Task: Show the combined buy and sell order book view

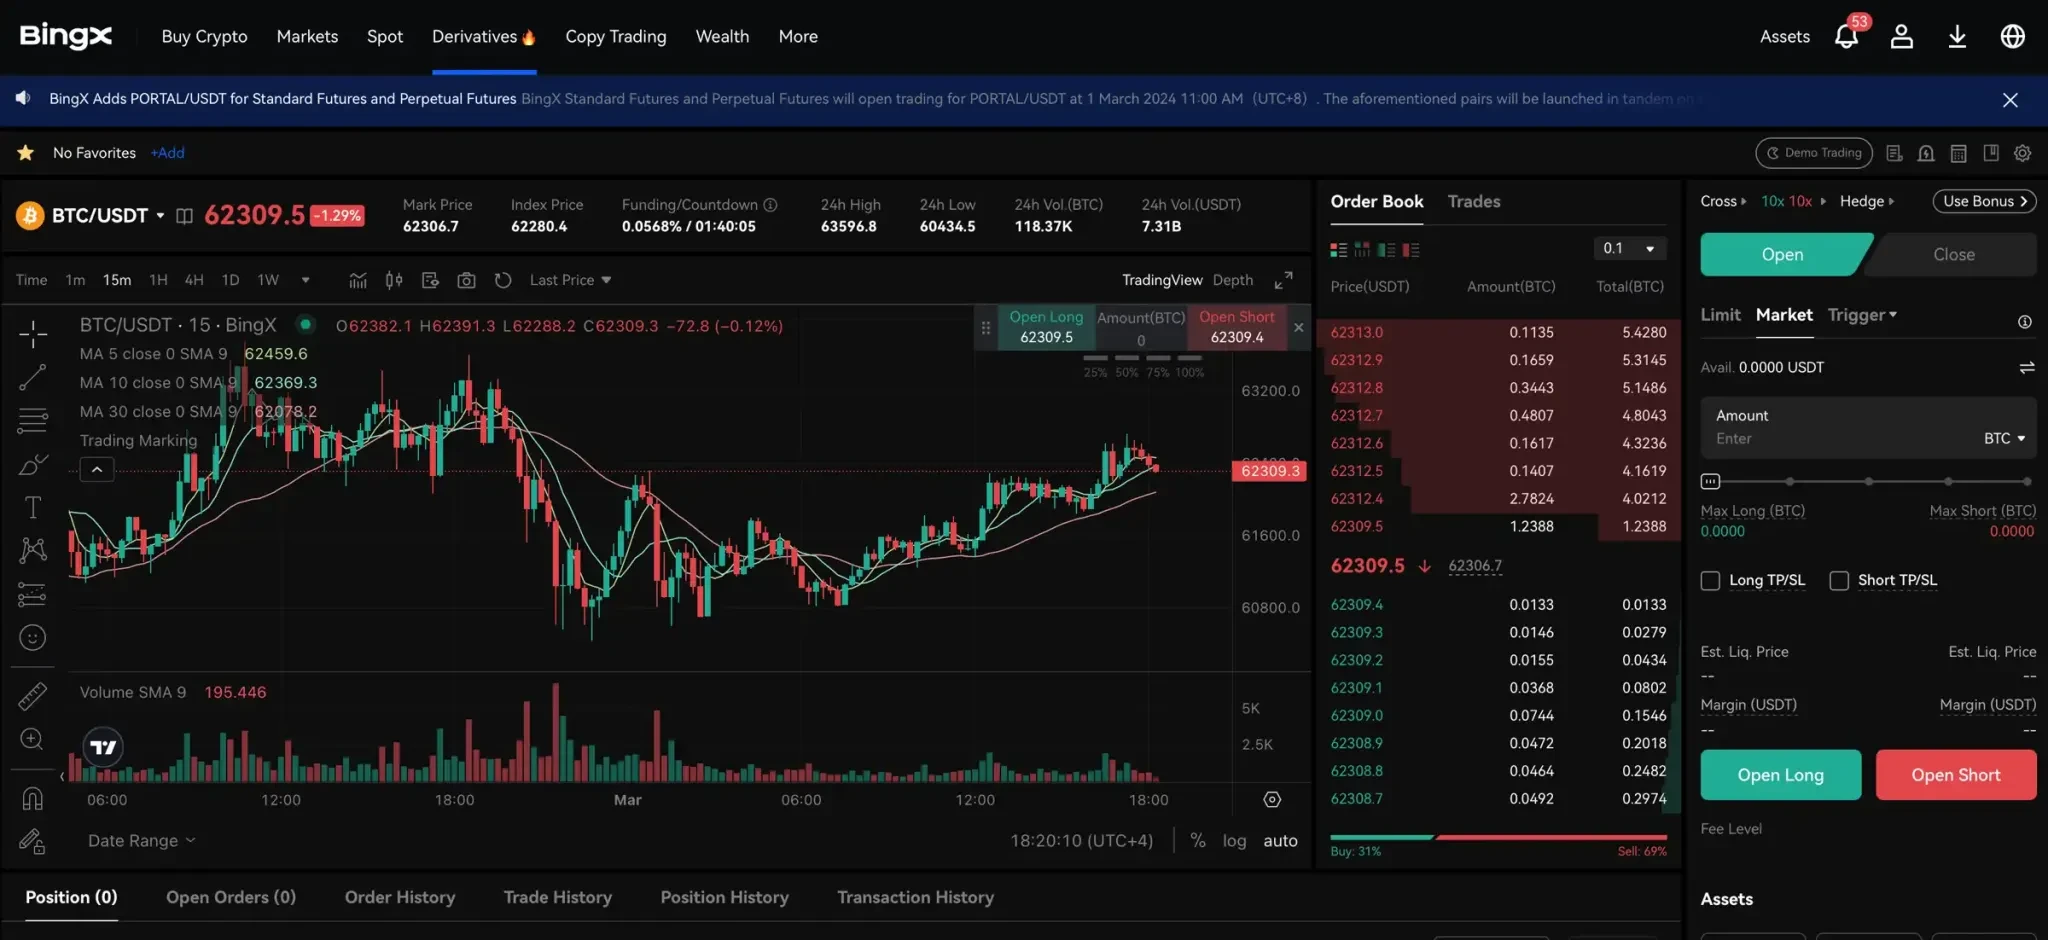Action: pos(1339,249)
